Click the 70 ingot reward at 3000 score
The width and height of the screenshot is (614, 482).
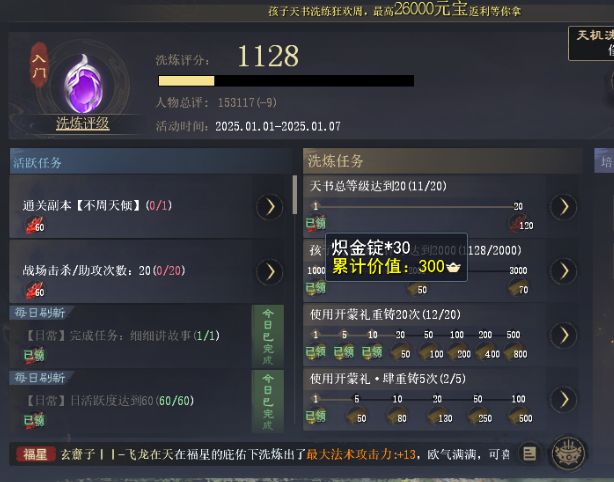[x=518, y=288]
